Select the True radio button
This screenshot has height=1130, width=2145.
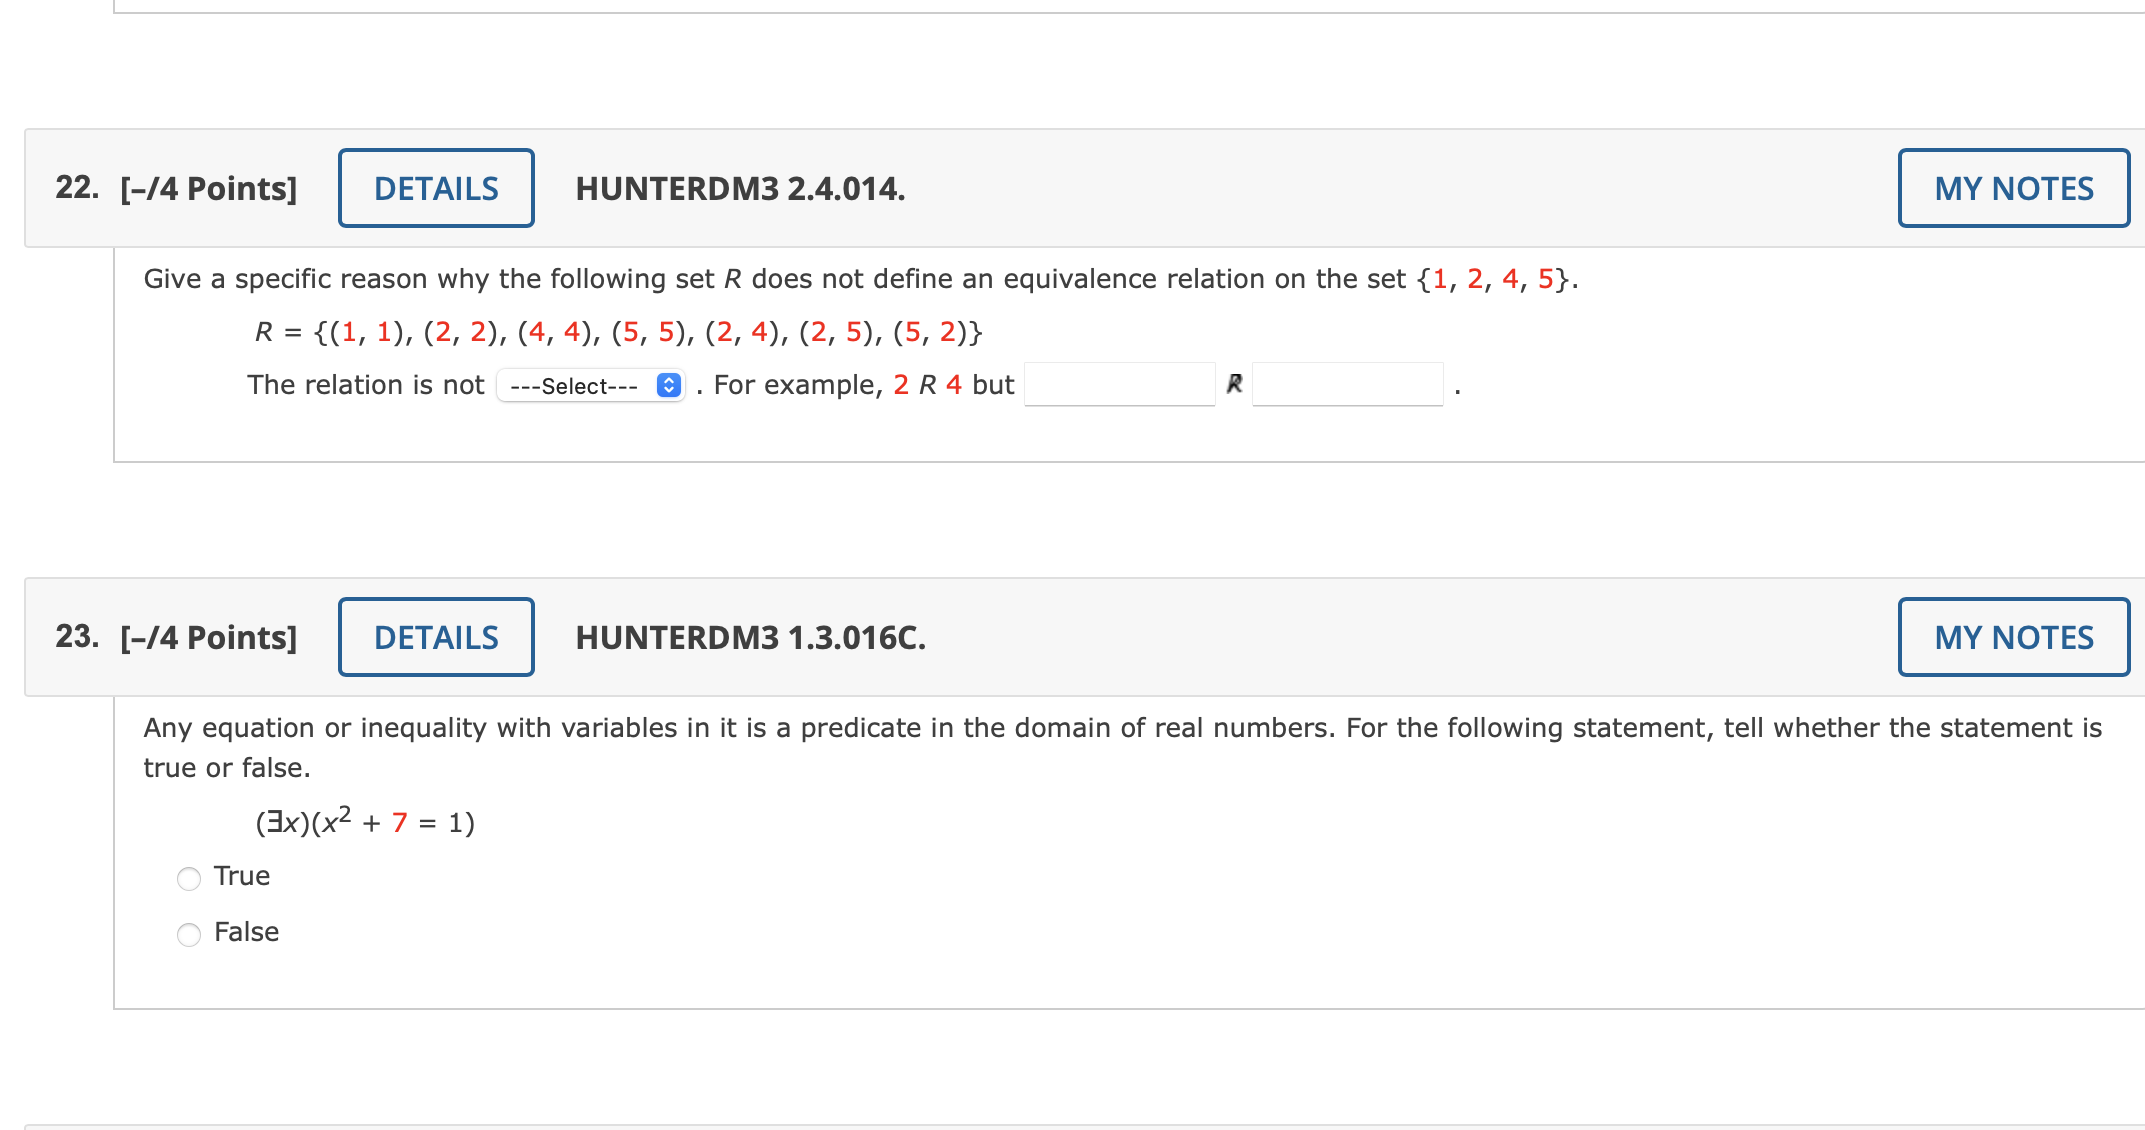pos(188,879)
